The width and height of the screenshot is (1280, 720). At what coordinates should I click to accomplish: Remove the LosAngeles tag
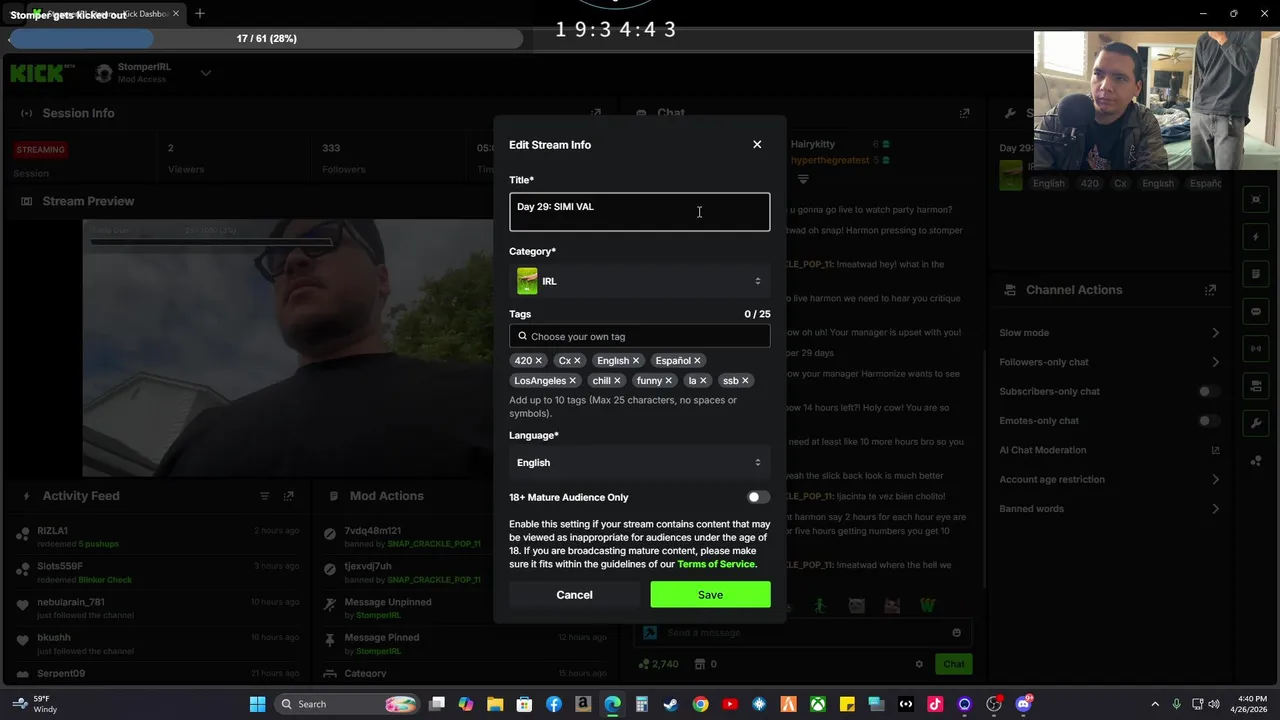coord(573,381)
